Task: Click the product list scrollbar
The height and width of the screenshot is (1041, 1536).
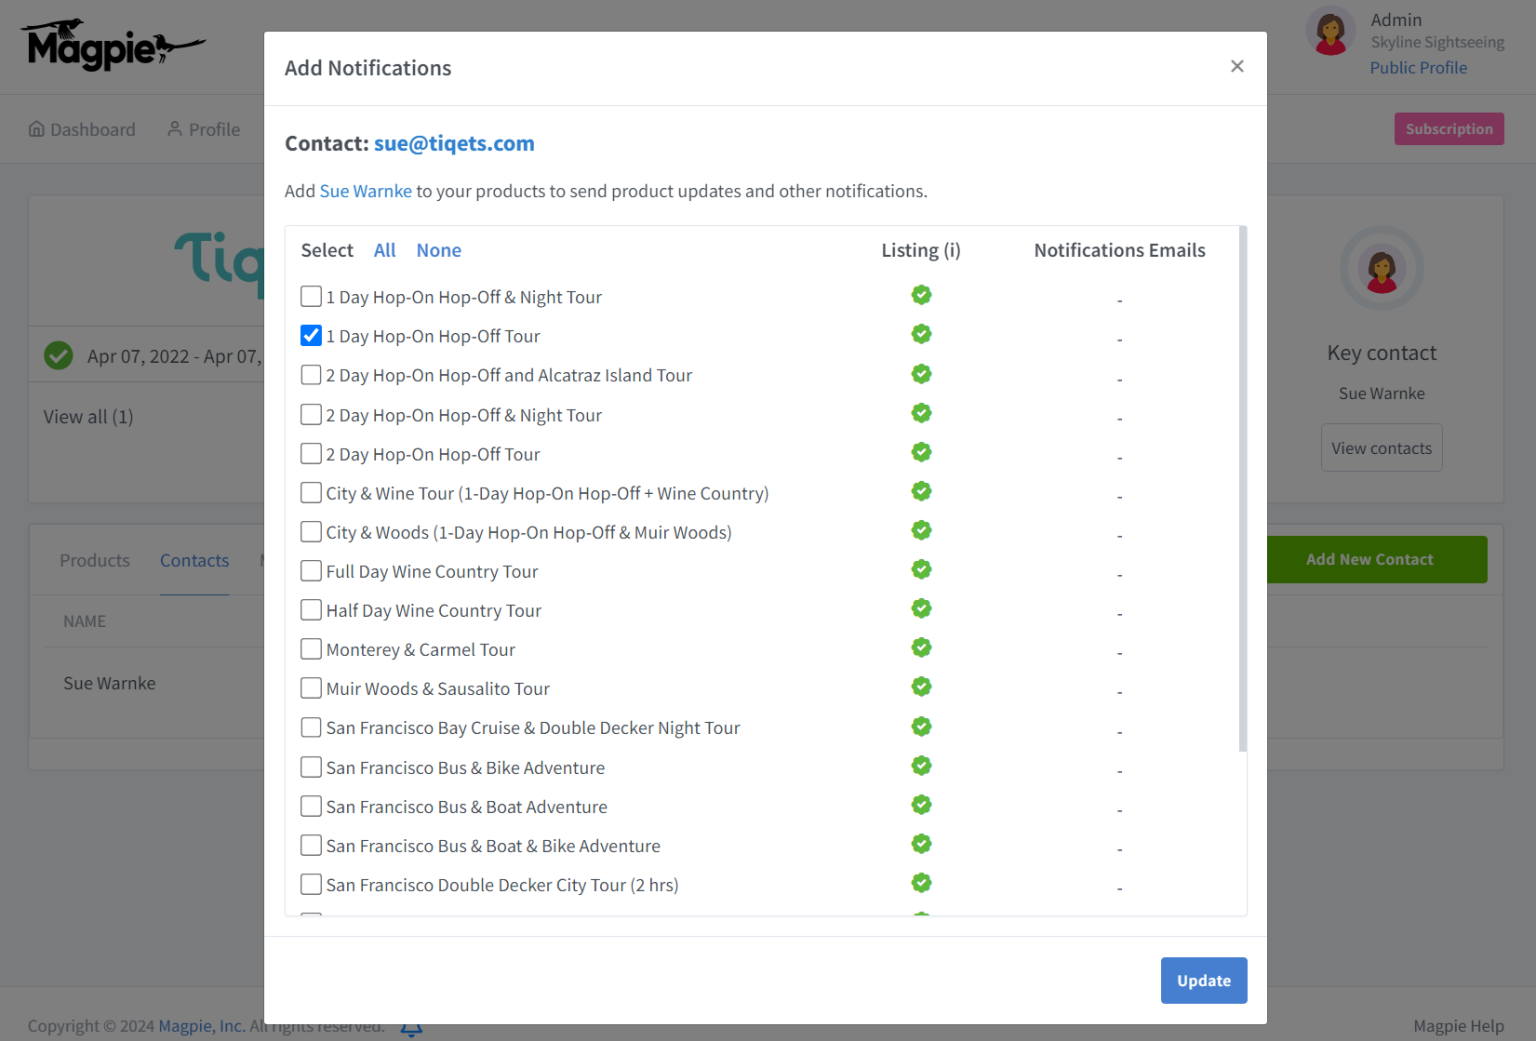Action: tap(1242, 490)
